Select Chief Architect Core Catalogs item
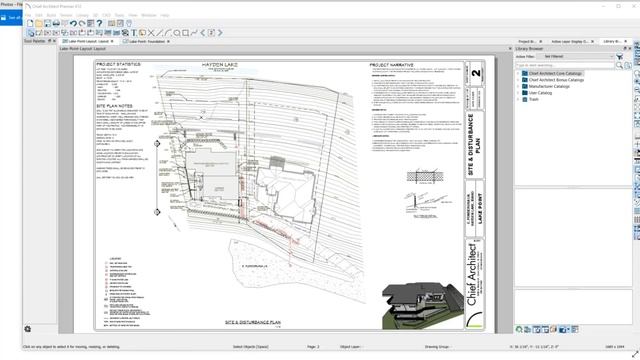Screen dimensions: 640x360 pyautogui.click(x=555, y=73)
